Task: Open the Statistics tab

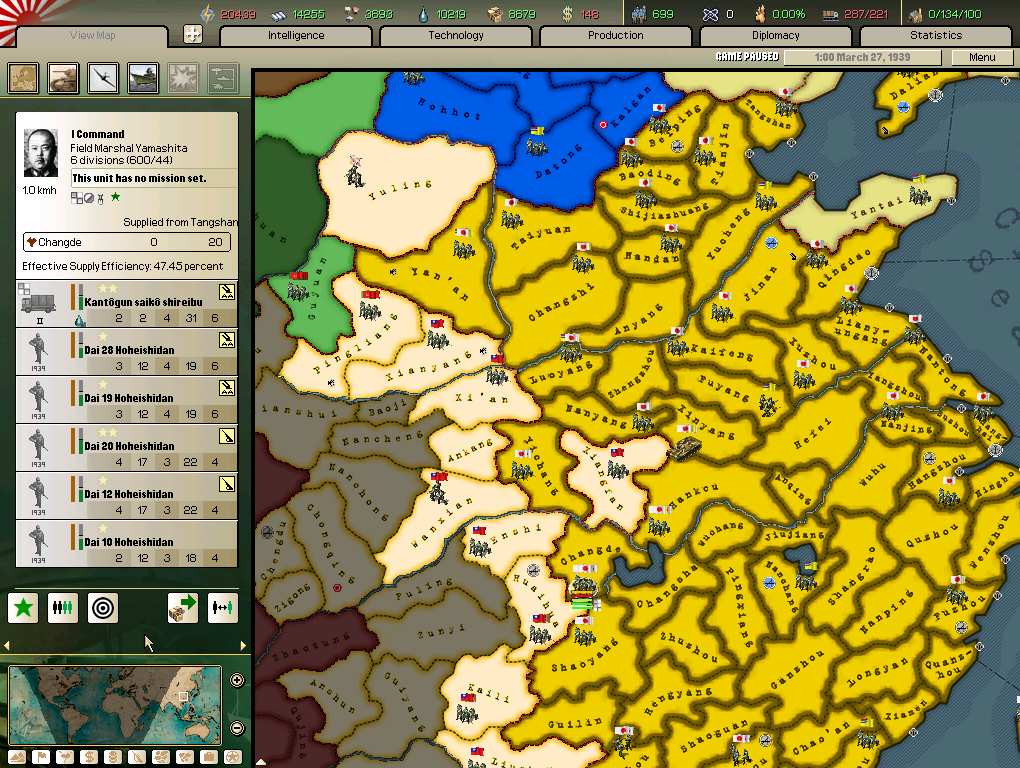Action: coord(936,35)
